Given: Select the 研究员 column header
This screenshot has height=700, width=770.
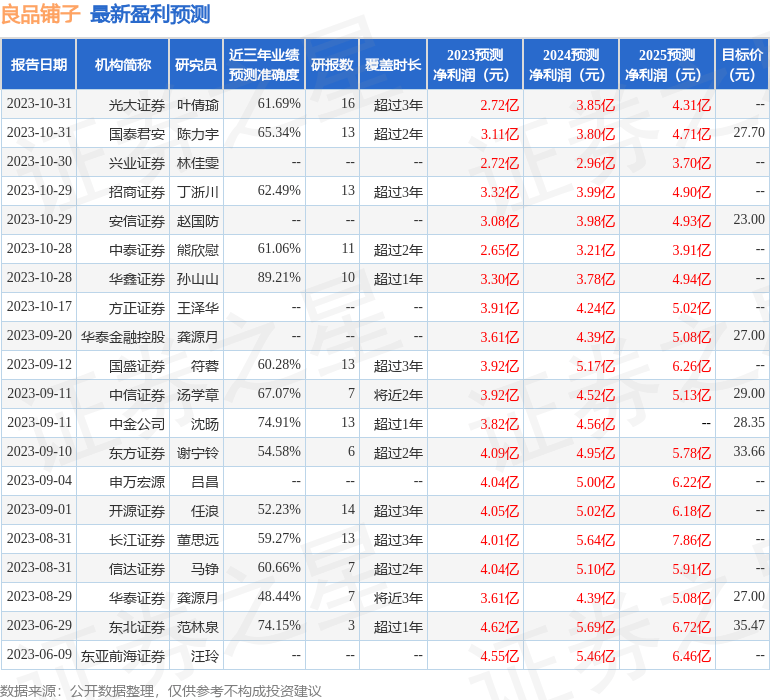Looking at the screenshot, I should [196, 64].
